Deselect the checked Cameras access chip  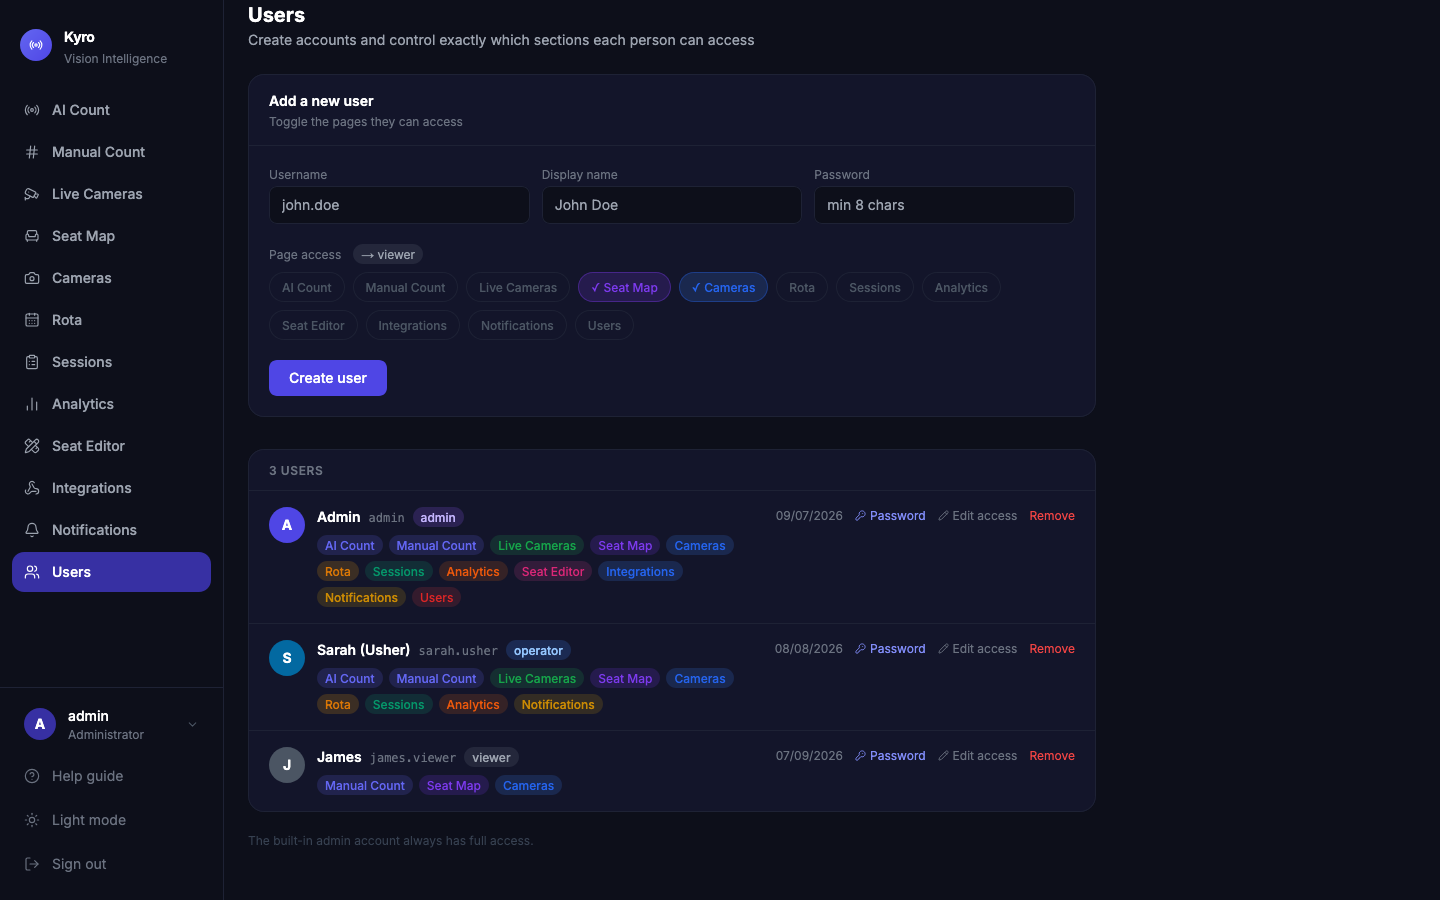(x=723, y=288)
